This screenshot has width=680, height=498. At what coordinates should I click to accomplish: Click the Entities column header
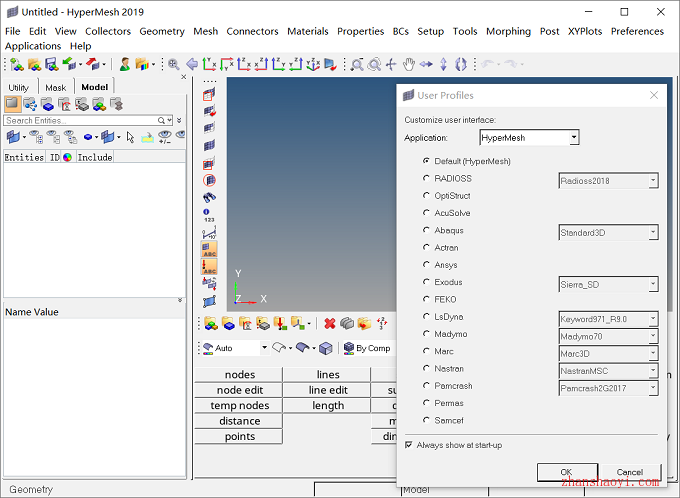point(24,157)
